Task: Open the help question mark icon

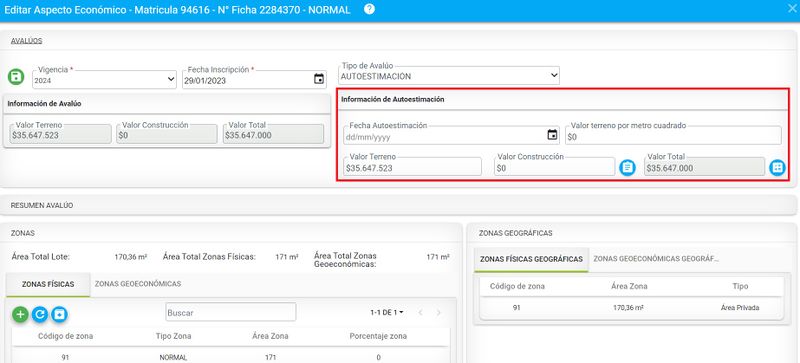Action: [x=369, y=10]
